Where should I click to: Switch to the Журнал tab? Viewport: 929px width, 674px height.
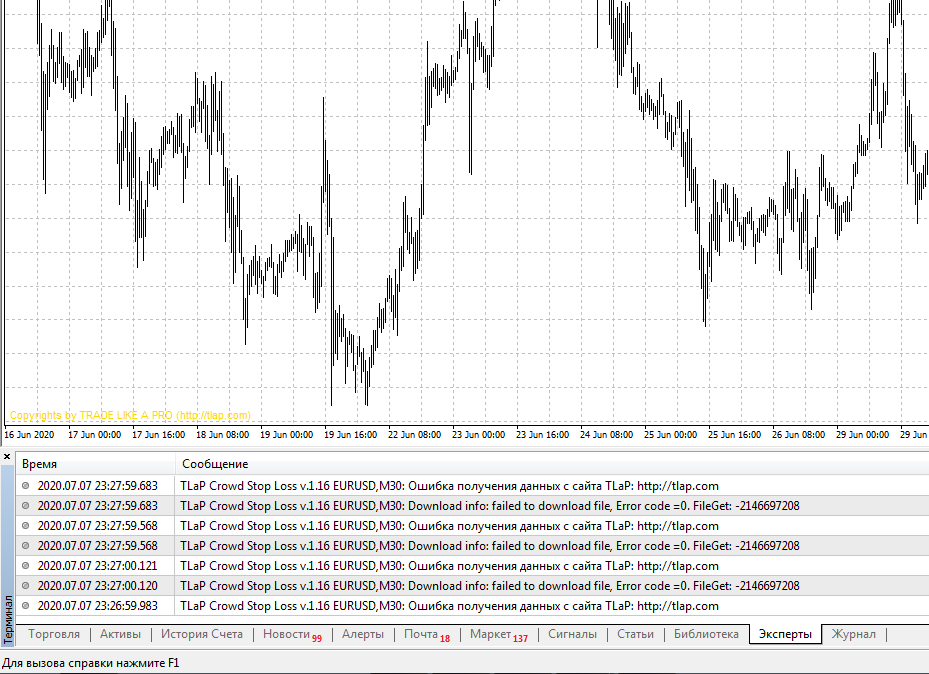[x=853, y=634]
